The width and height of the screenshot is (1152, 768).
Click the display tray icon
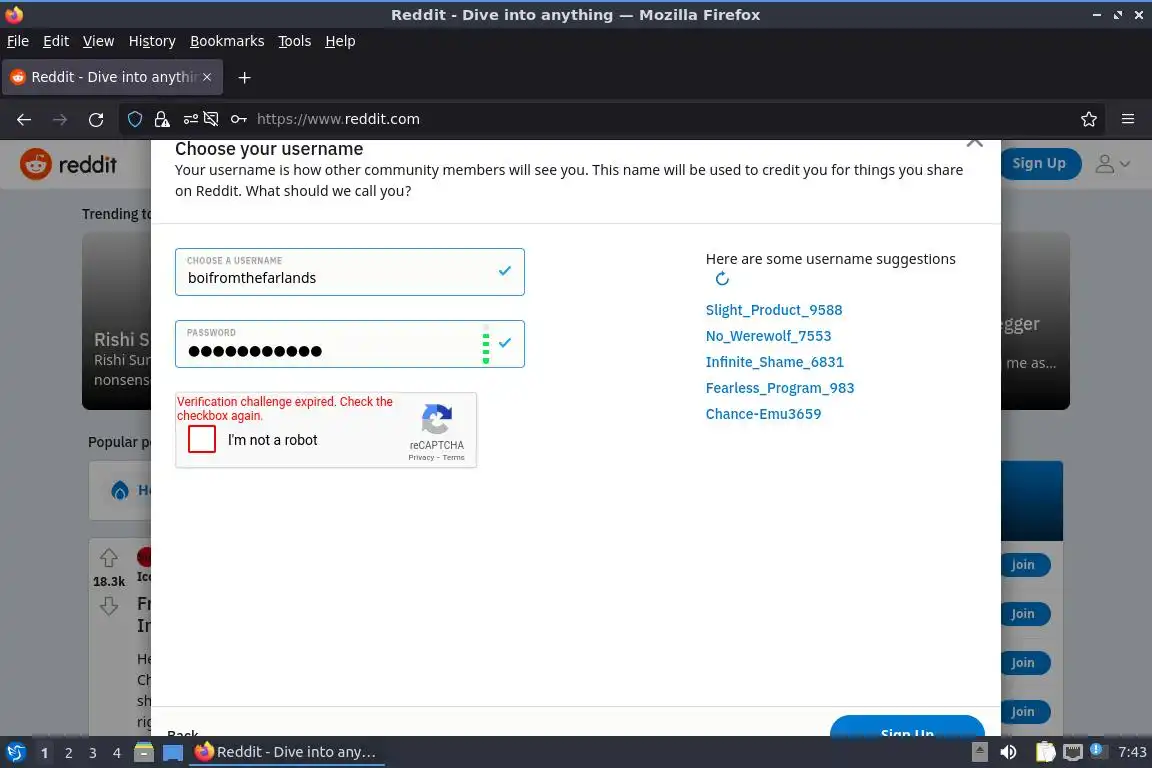[x=1073, y=752]
